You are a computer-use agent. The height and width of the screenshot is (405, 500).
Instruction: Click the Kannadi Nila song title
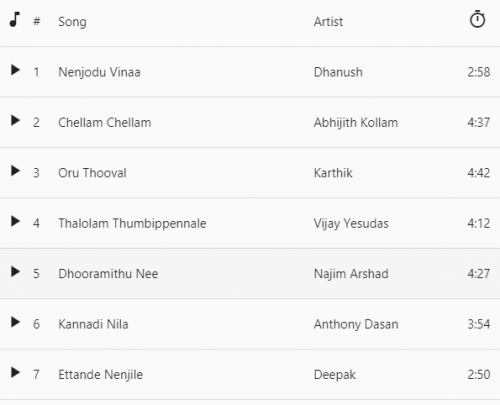point(93,324)
